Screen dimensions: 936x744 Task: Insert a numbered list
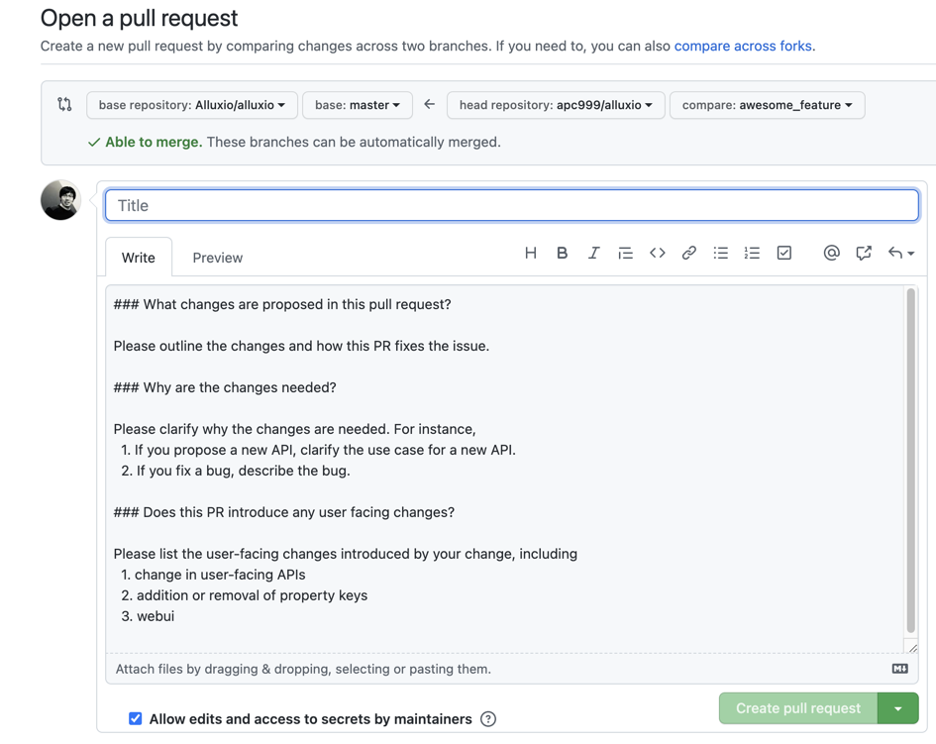[x=752, y=253]
